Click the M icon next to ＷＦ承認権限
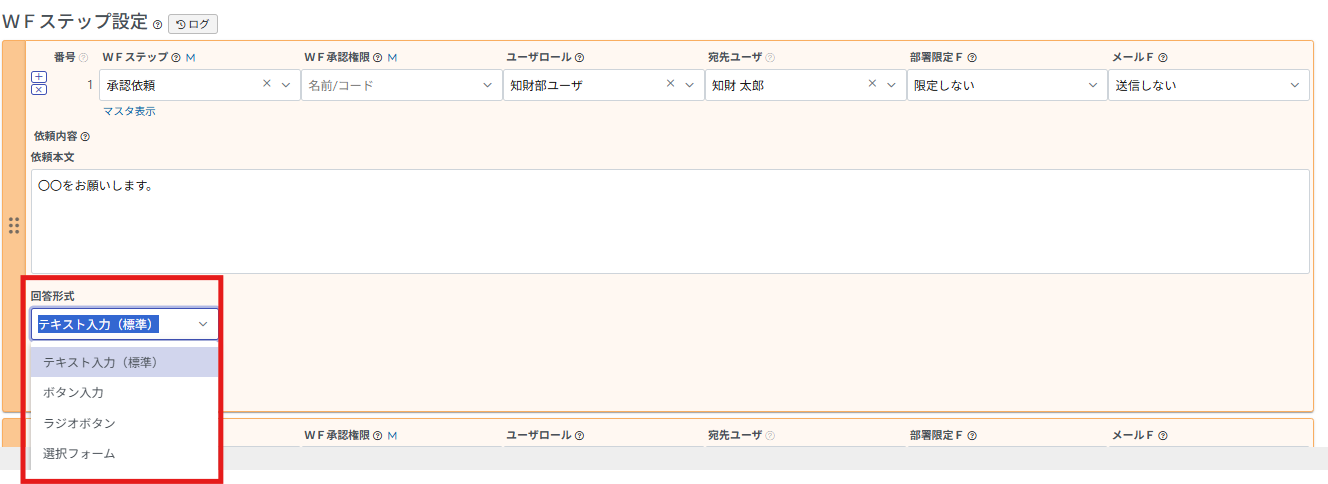This screenshot has width=1328, height=484. click(x=392, y=58)
